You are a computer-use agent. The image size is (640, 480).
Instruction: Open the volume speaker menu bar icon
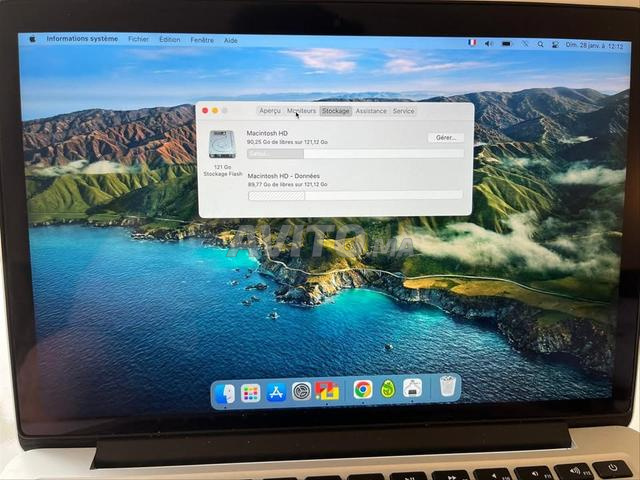pyautogui.click(x=489, y=44)
